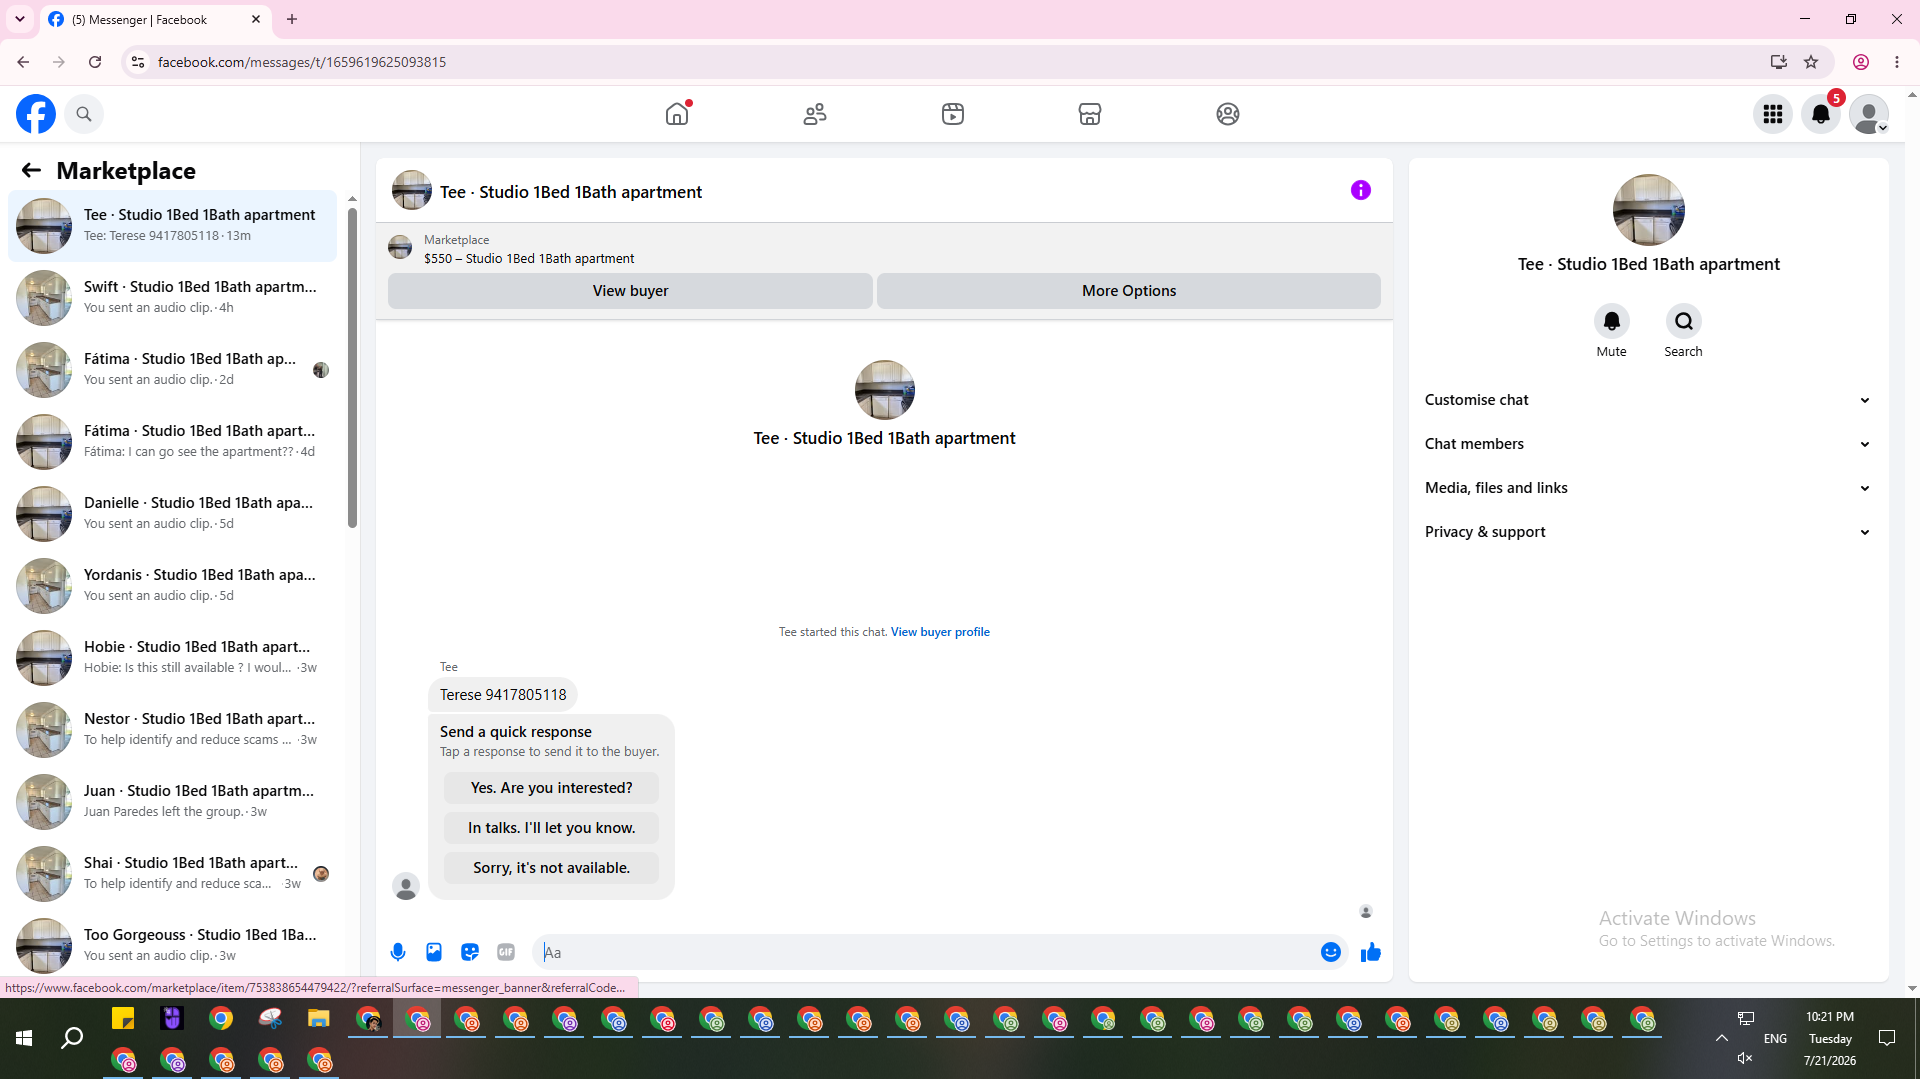1920x1079 pixels.
Task: Open Facebook search magnifier
Action: coord(84,114)
